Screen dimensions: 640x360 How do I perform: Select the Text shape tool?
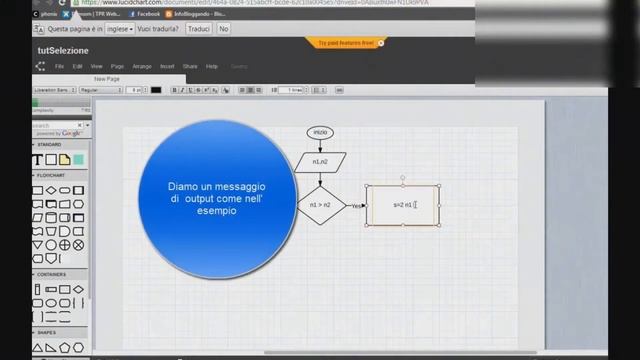pyautogui.click(x=38, y=160)
